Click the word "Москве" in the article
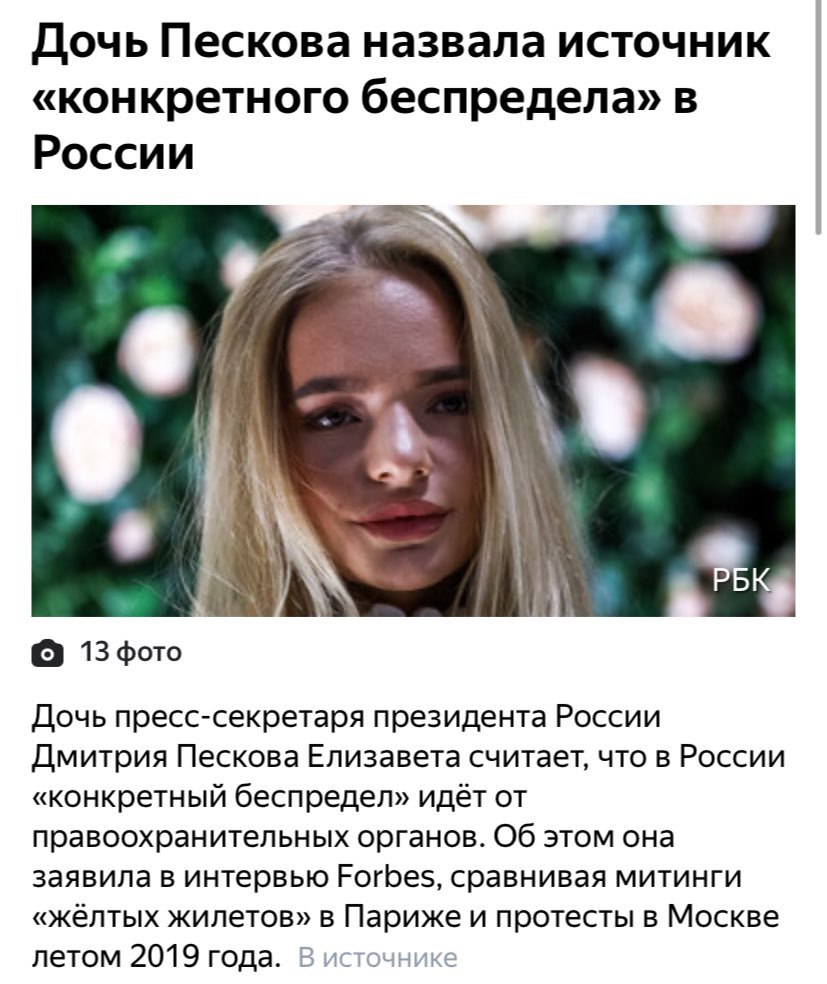Screen dimensions: 827x984 pos(723,917)
